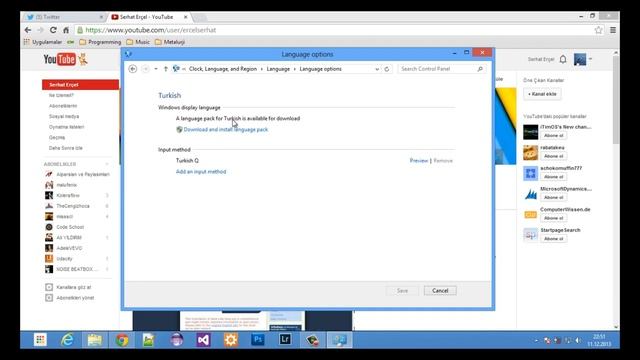This screenshot has width=640, height=360.
Task: Open the ComputerWissen.de channel thumbnail
Action: (x=530, y=215)
